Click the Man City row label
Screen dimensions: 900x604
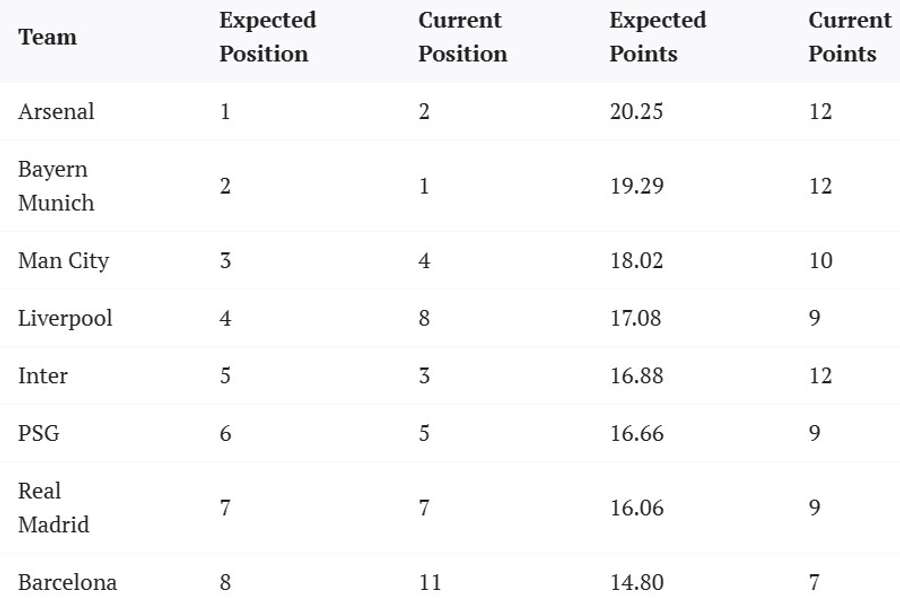click(63, 261)
